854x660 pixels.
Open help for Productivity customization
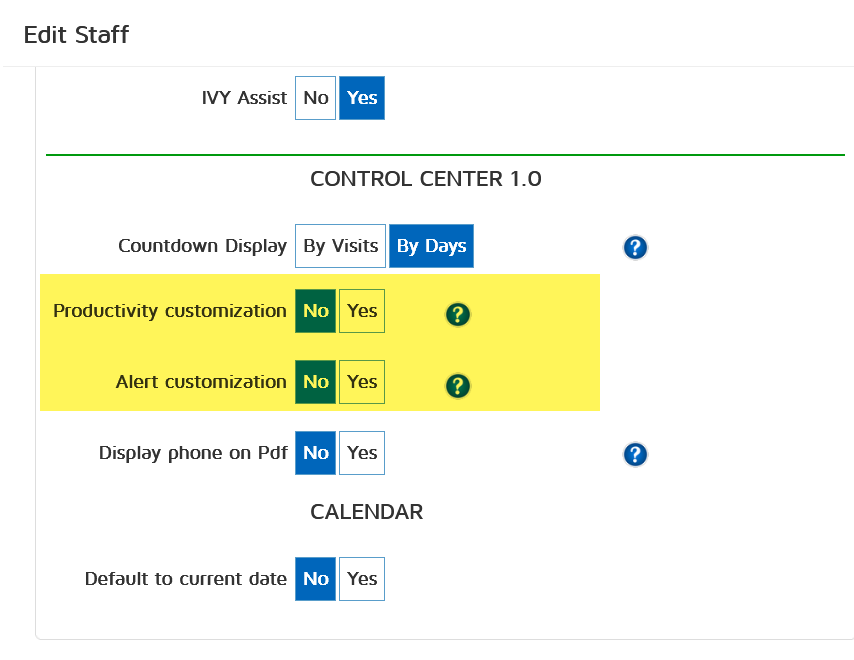[458, 315]
